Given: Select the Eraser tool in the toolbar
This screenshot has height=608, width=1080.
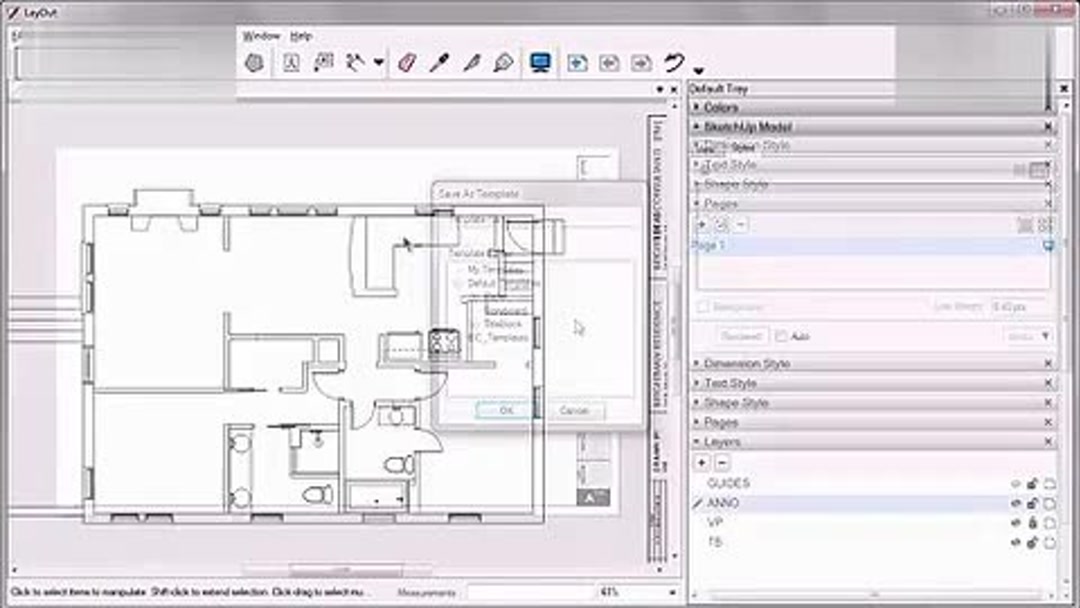Looking at the screenshot, I should [406, 61].
